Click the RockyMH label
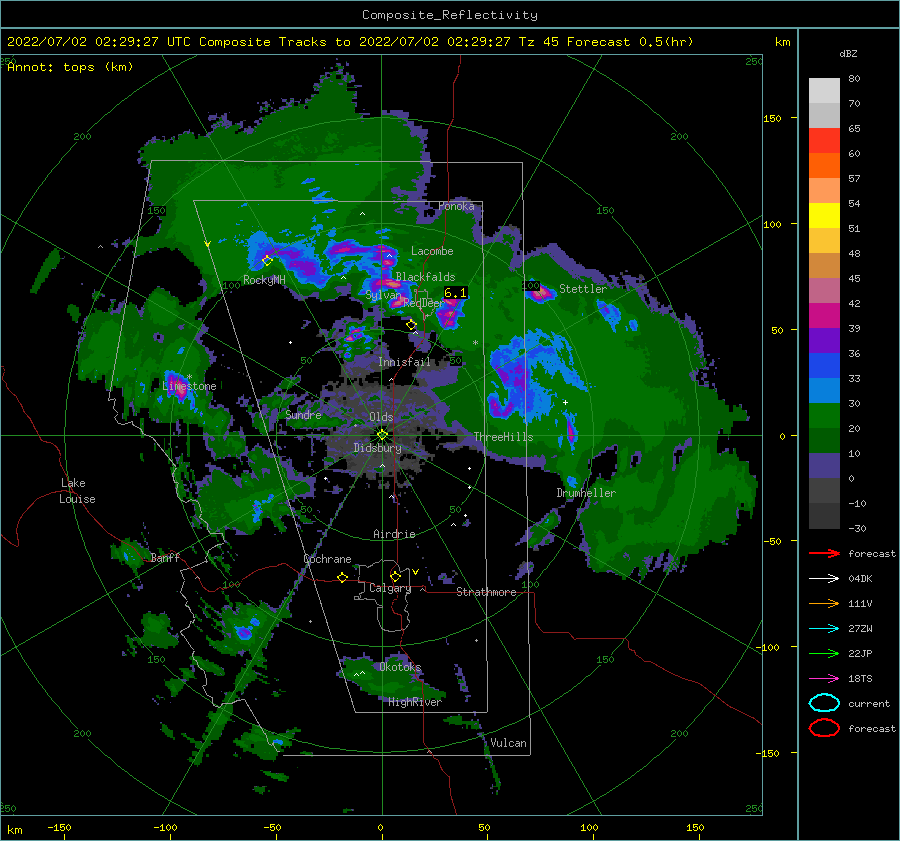This screenshot has width=900, height=841. pos(264,280)
